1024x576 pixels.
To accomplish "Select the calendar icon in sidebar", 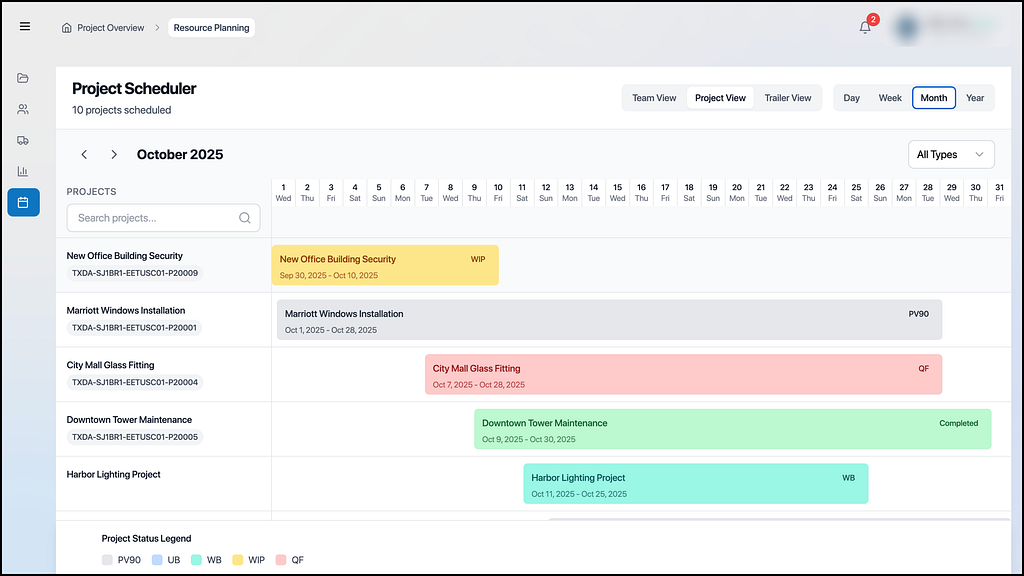I will (24, 202).
